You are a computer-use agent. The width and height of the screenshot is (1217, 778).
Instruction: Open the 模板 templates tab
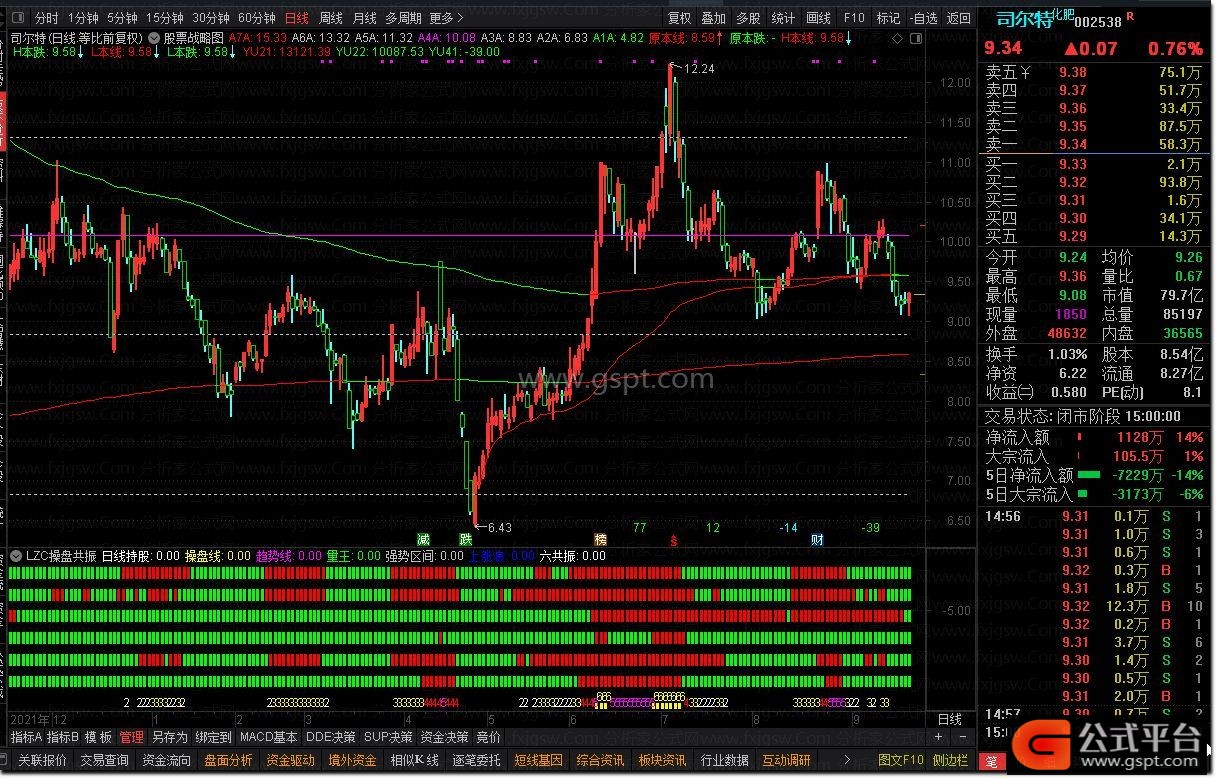[x=99, y=736]
